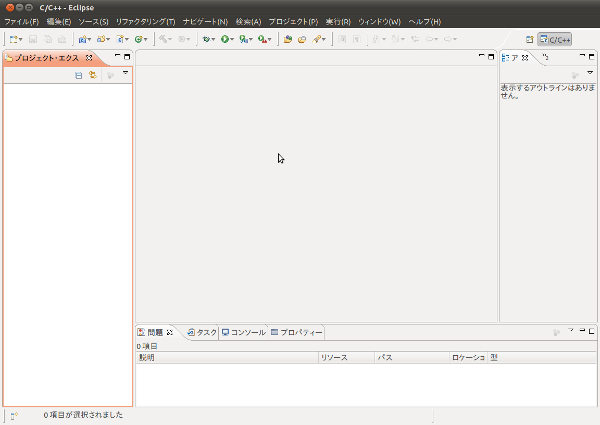Toggle Link with Editor in Project Explorer
This screenshot has height=425, width=600.
tap(93, 75)
